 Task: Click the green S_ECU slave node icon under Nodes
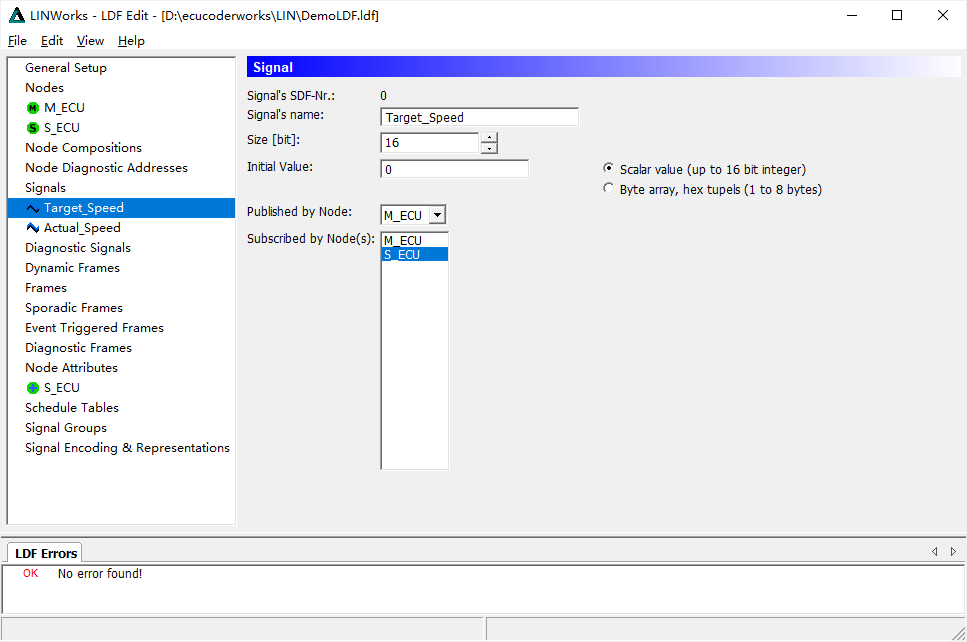(x=33, y=128)
